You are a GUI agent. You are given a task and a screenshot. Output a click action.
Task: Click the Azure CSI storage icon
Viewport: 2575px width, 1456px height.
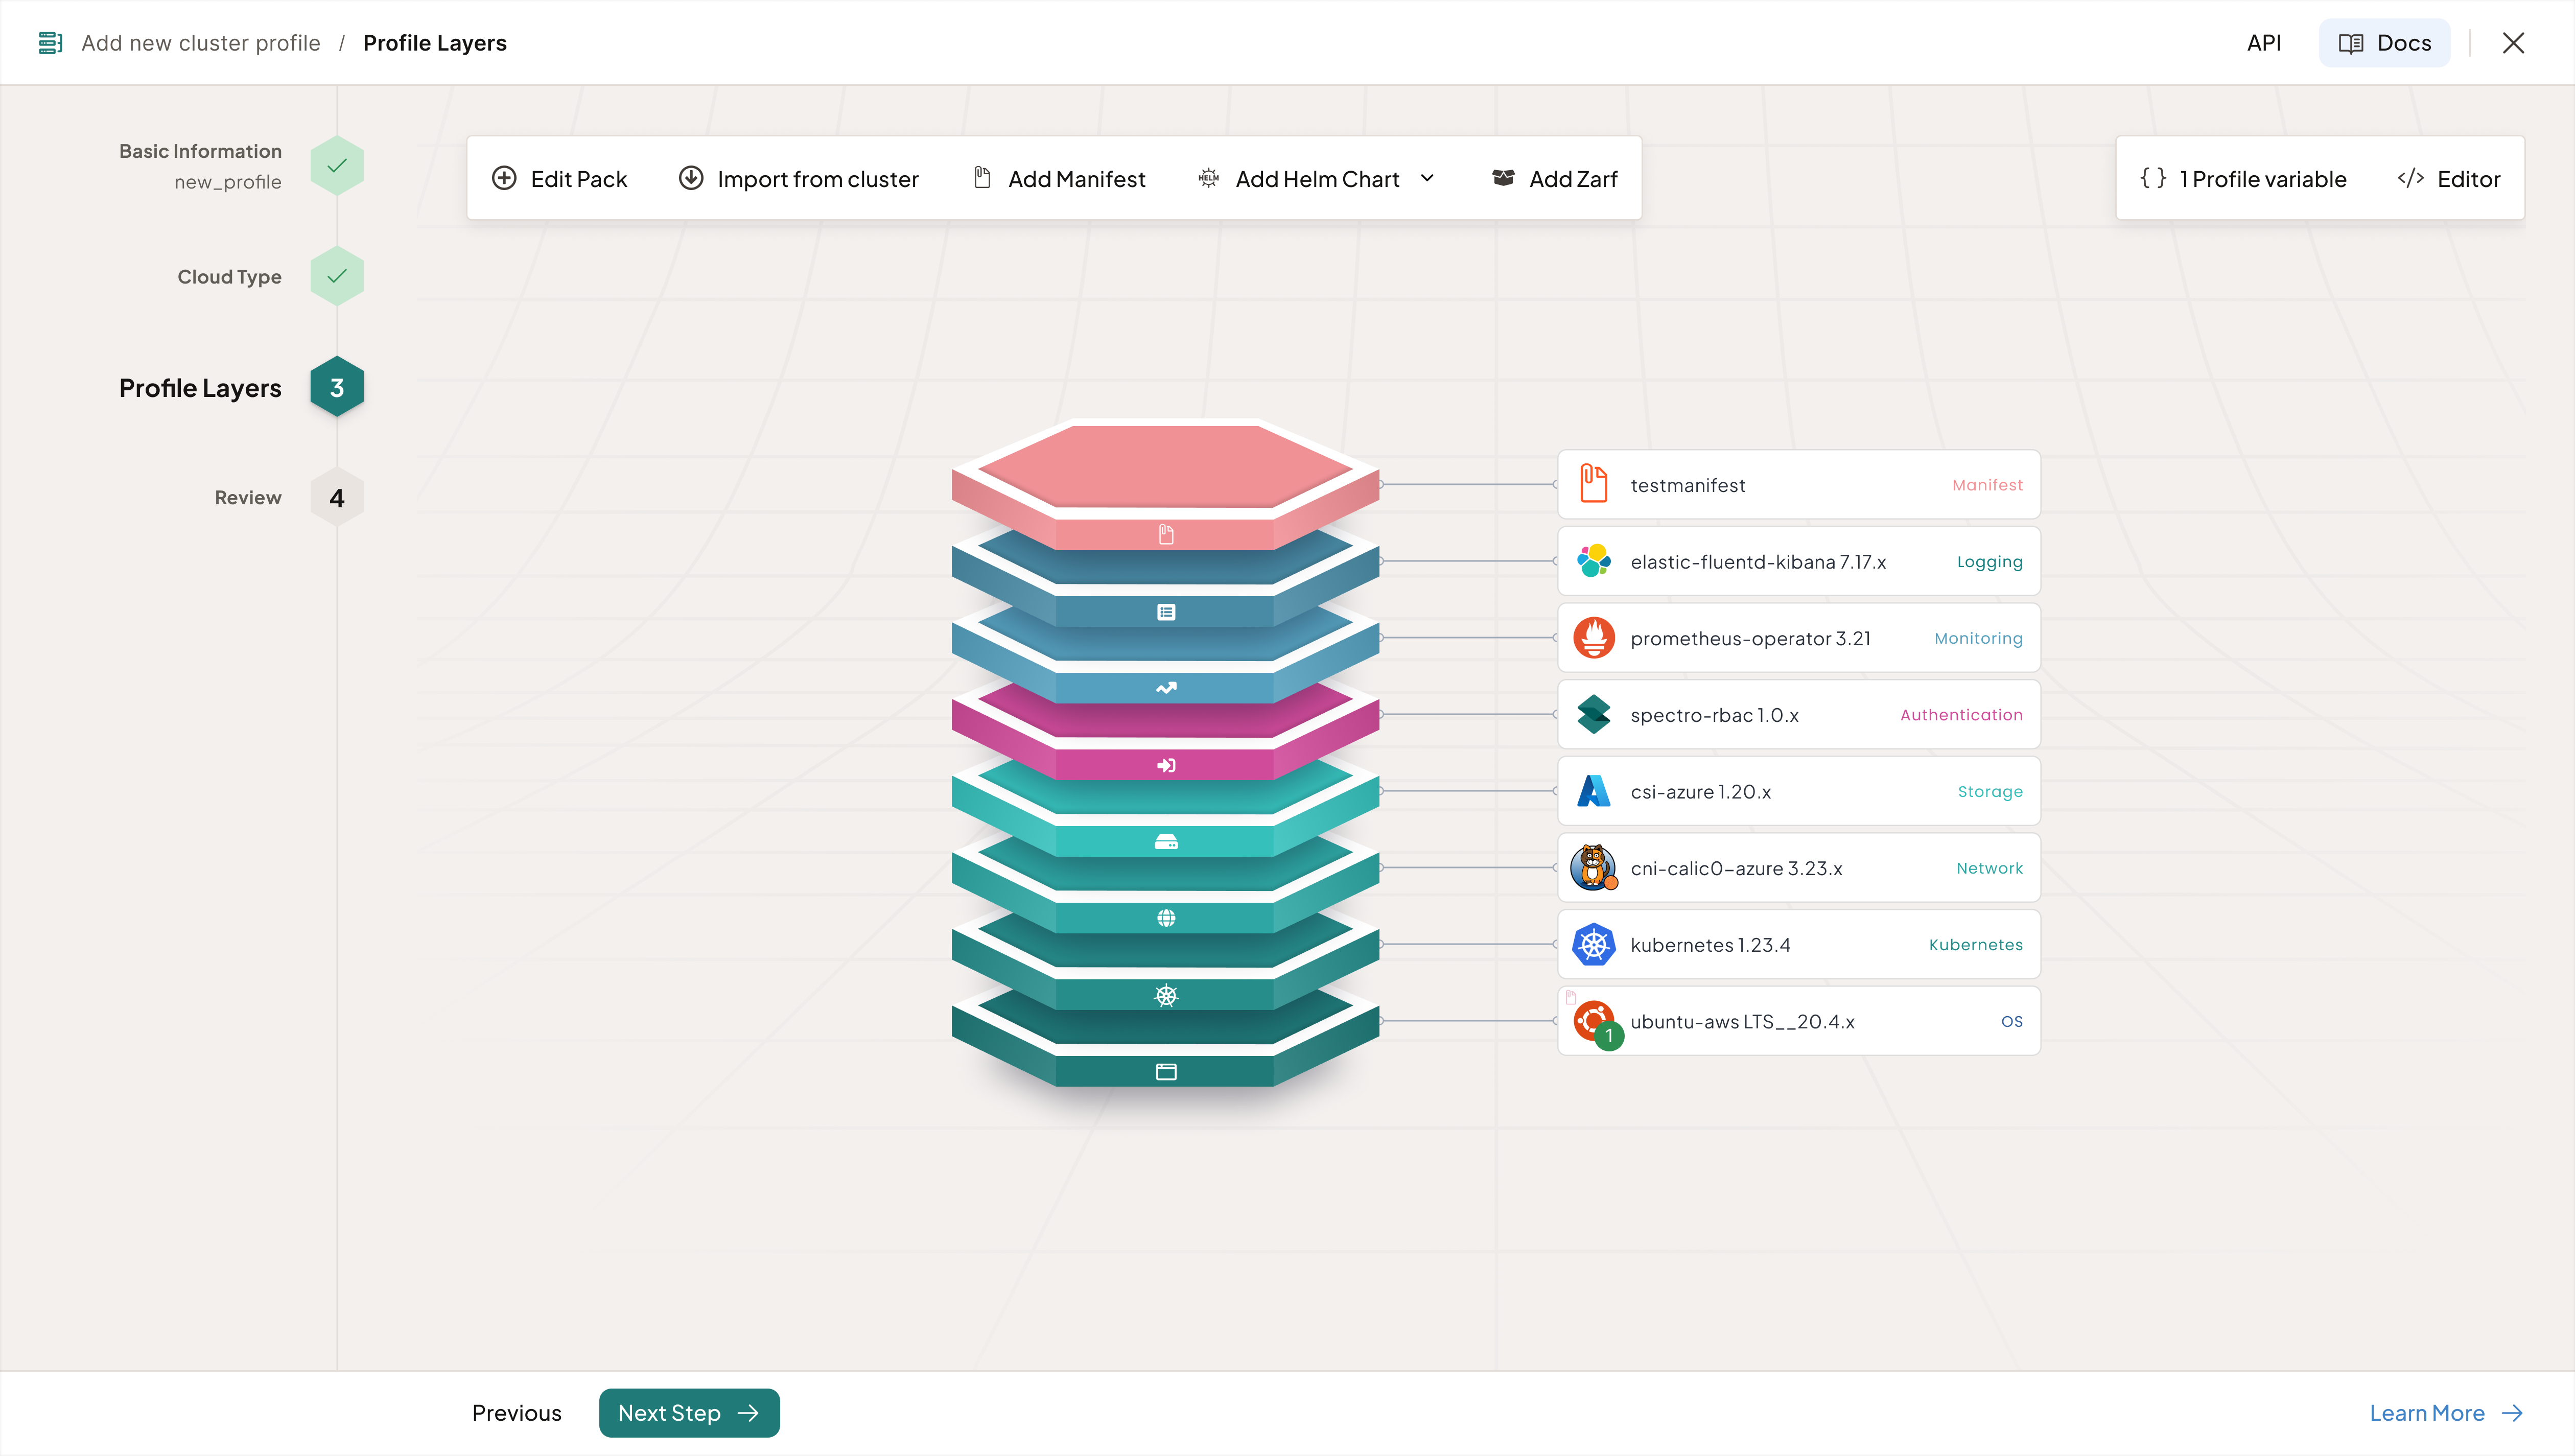tap(1593, 791)
